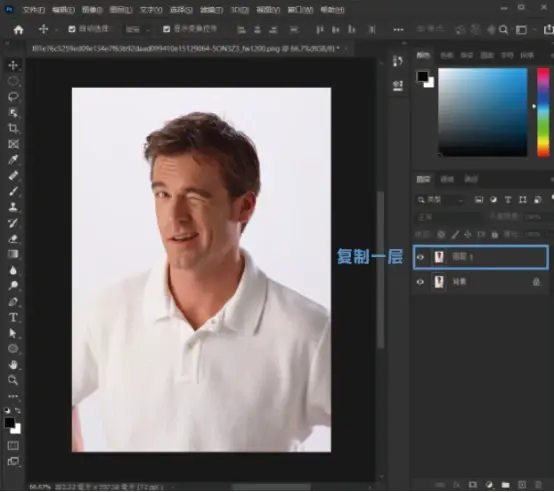The image size is (554, 492).
Task: Open the History panel icon in collapsed dock
Action: pyautogui.click(x=398, y=61)
